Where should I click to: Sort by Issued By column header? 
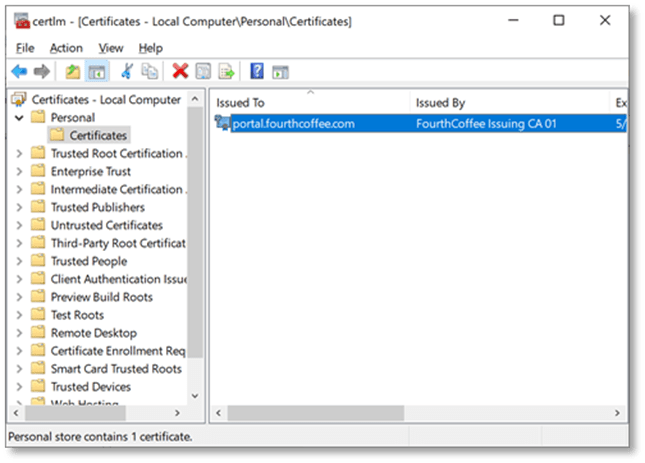point(508,103)
